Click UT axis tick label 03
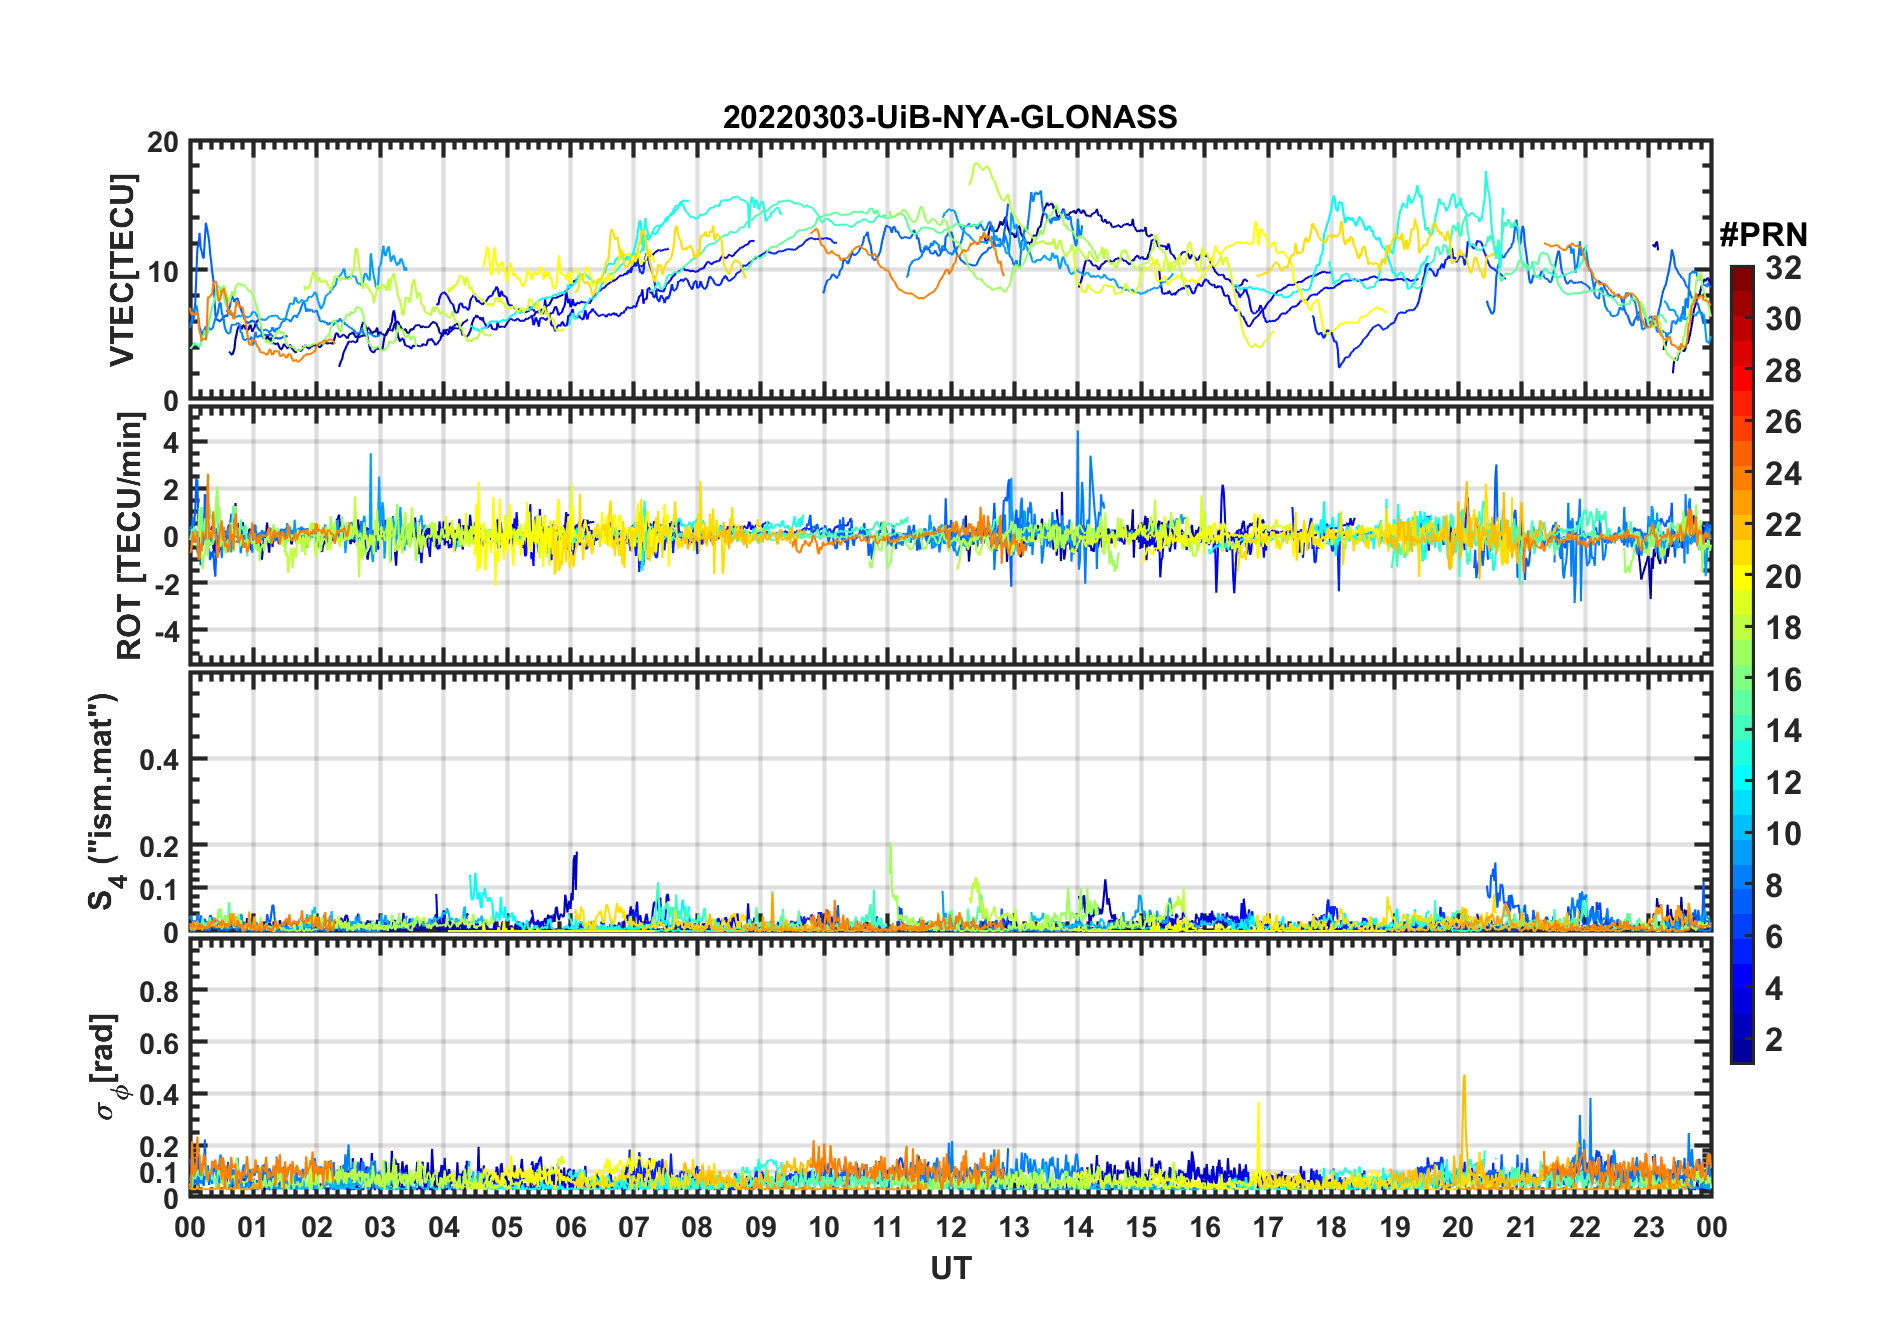Image resolution: width=1902 pixels, height=1330 pixels. [x=380, y=1228]
